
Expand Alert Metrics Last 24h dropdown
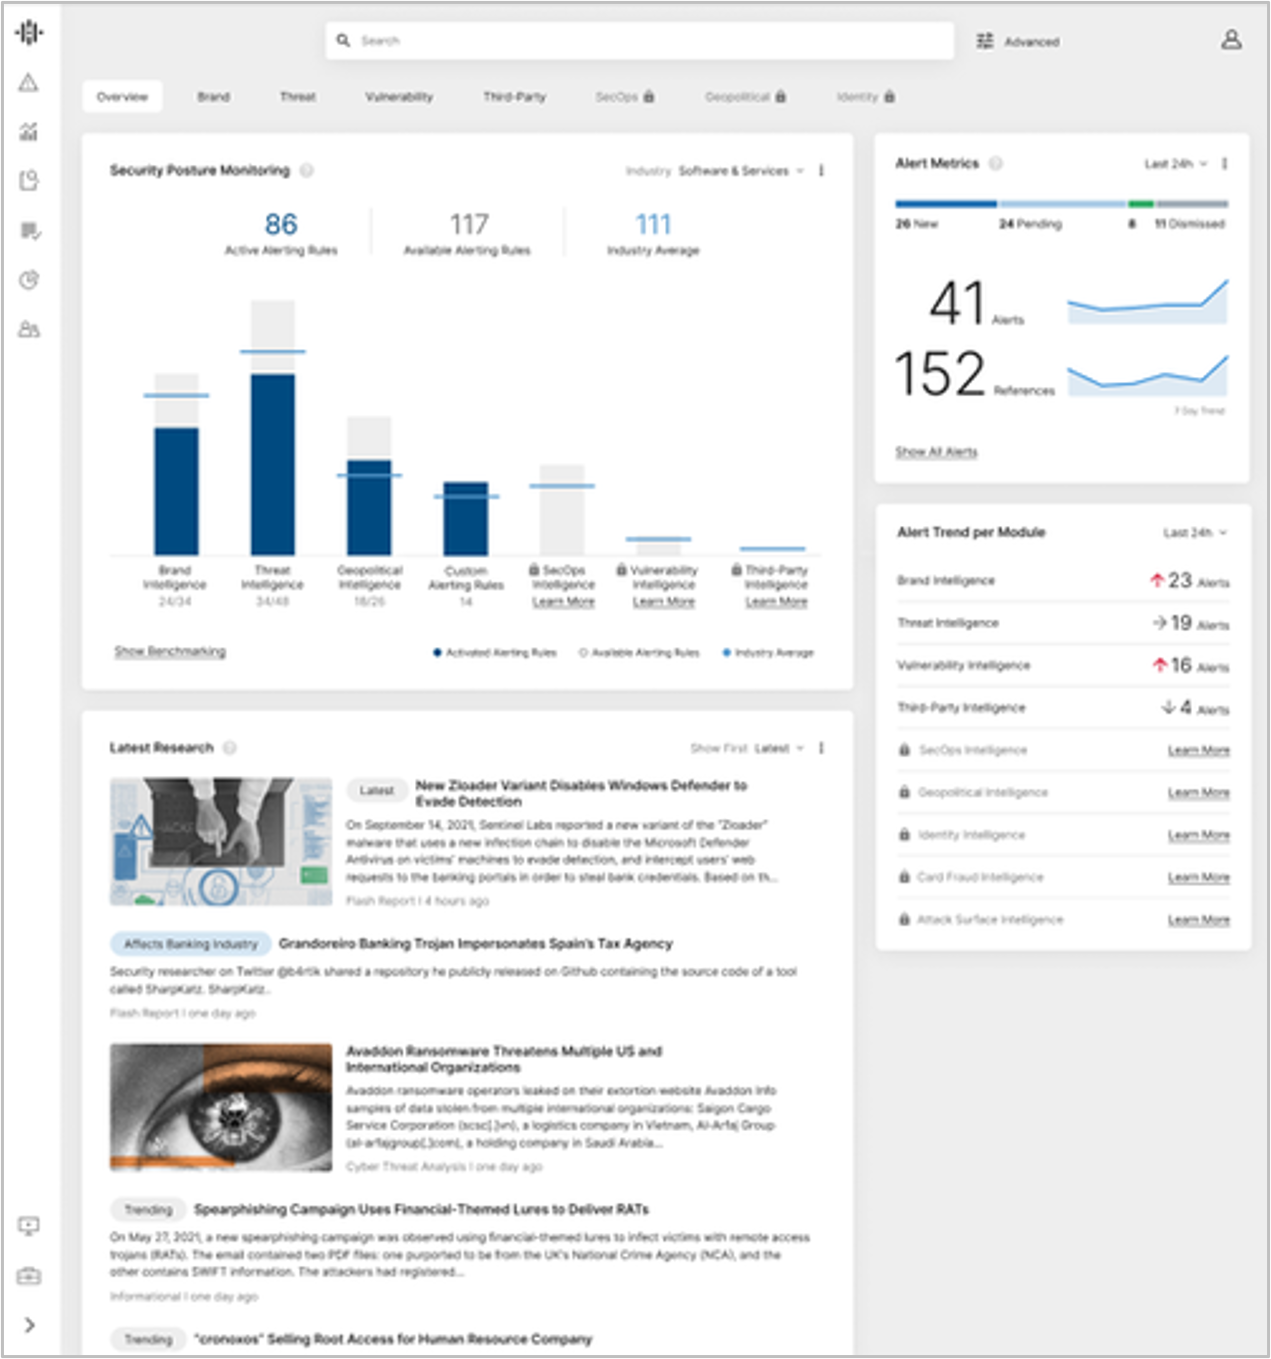1176,164
